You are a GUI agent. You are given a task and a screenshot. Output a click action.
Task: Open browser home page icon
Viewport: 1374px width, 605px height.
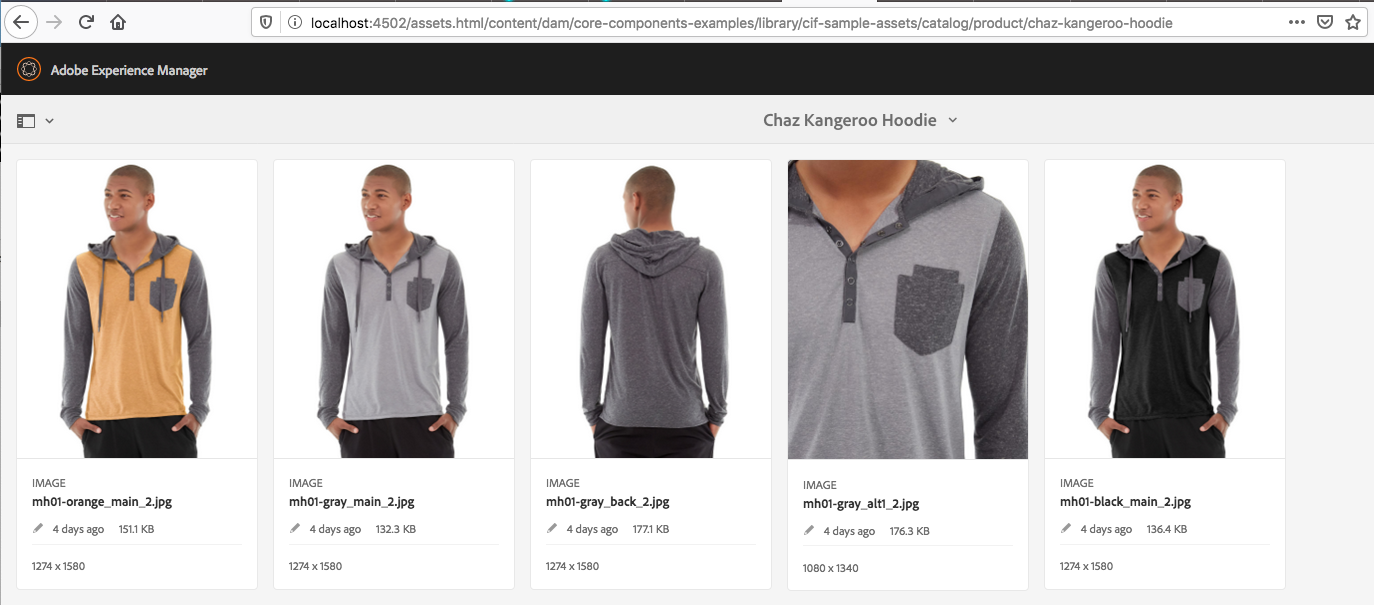pos(118,22)
